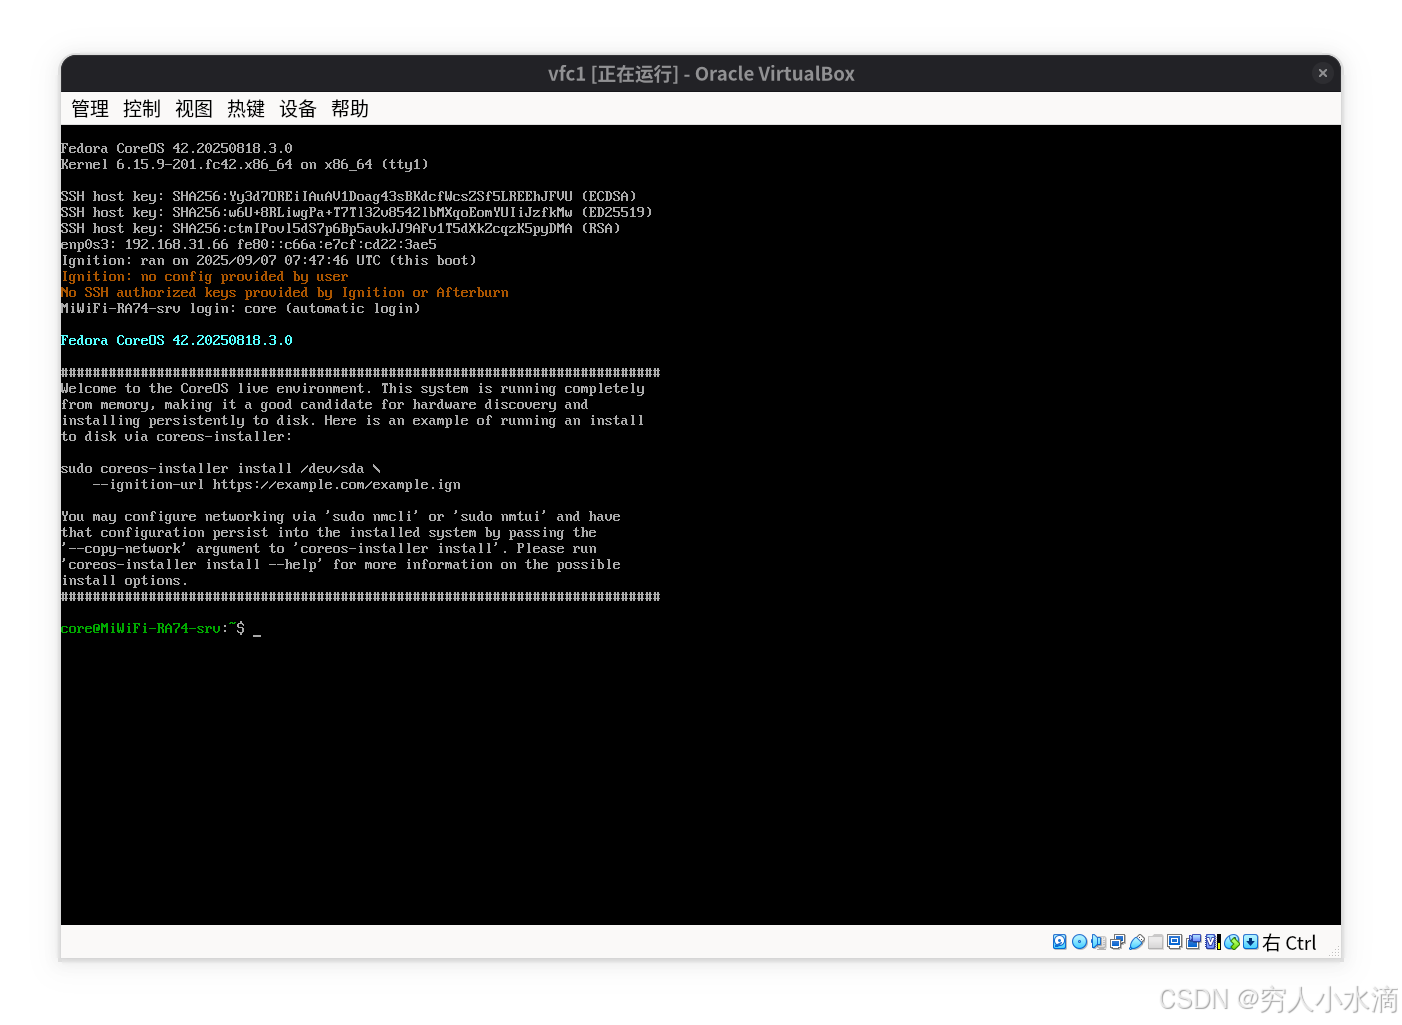
Task: Close the VirtualBox VM window
Action: click(x=1322, y=73)
